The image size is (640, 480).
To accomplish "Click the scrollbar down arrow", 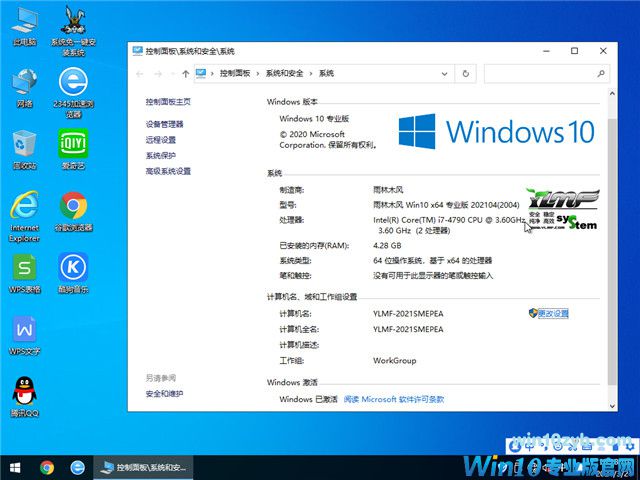I will (x=612, y=406).
